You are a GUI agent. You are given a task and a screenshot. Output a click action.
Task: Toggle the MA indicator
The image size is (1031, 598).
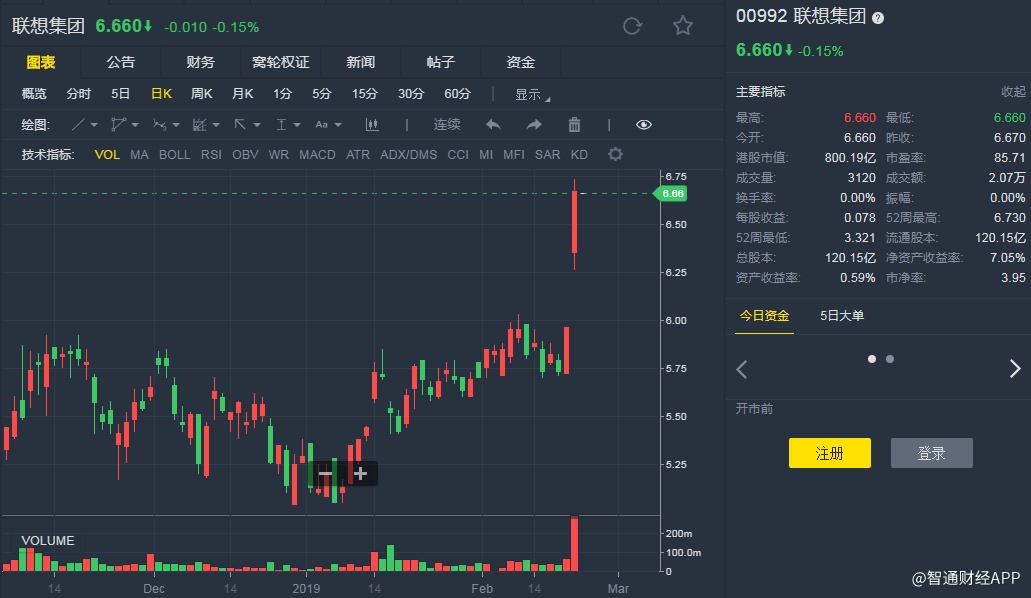pos(139,155)
